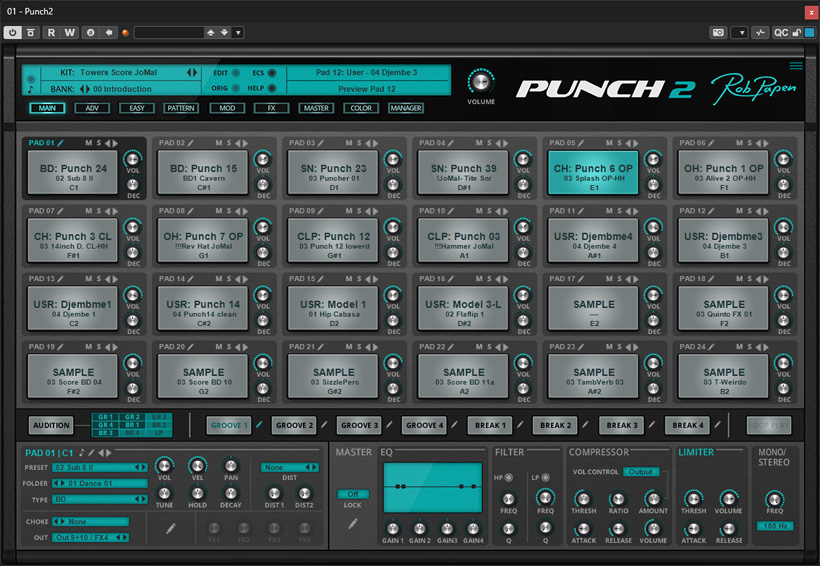Click the music note icon in PAD 01|C1 header
Image resolution: width=820 pixels, height=566 pixels.
coord(82,452)
